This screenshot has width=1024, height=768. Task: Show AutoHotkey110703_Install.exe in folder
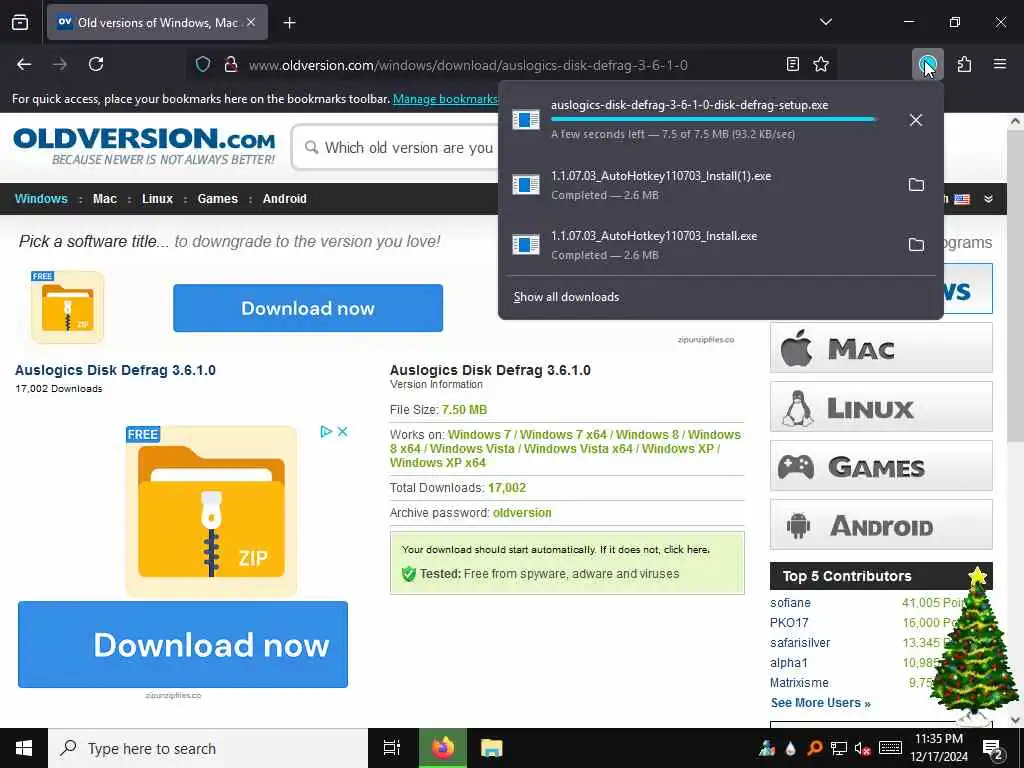point(916,245)
